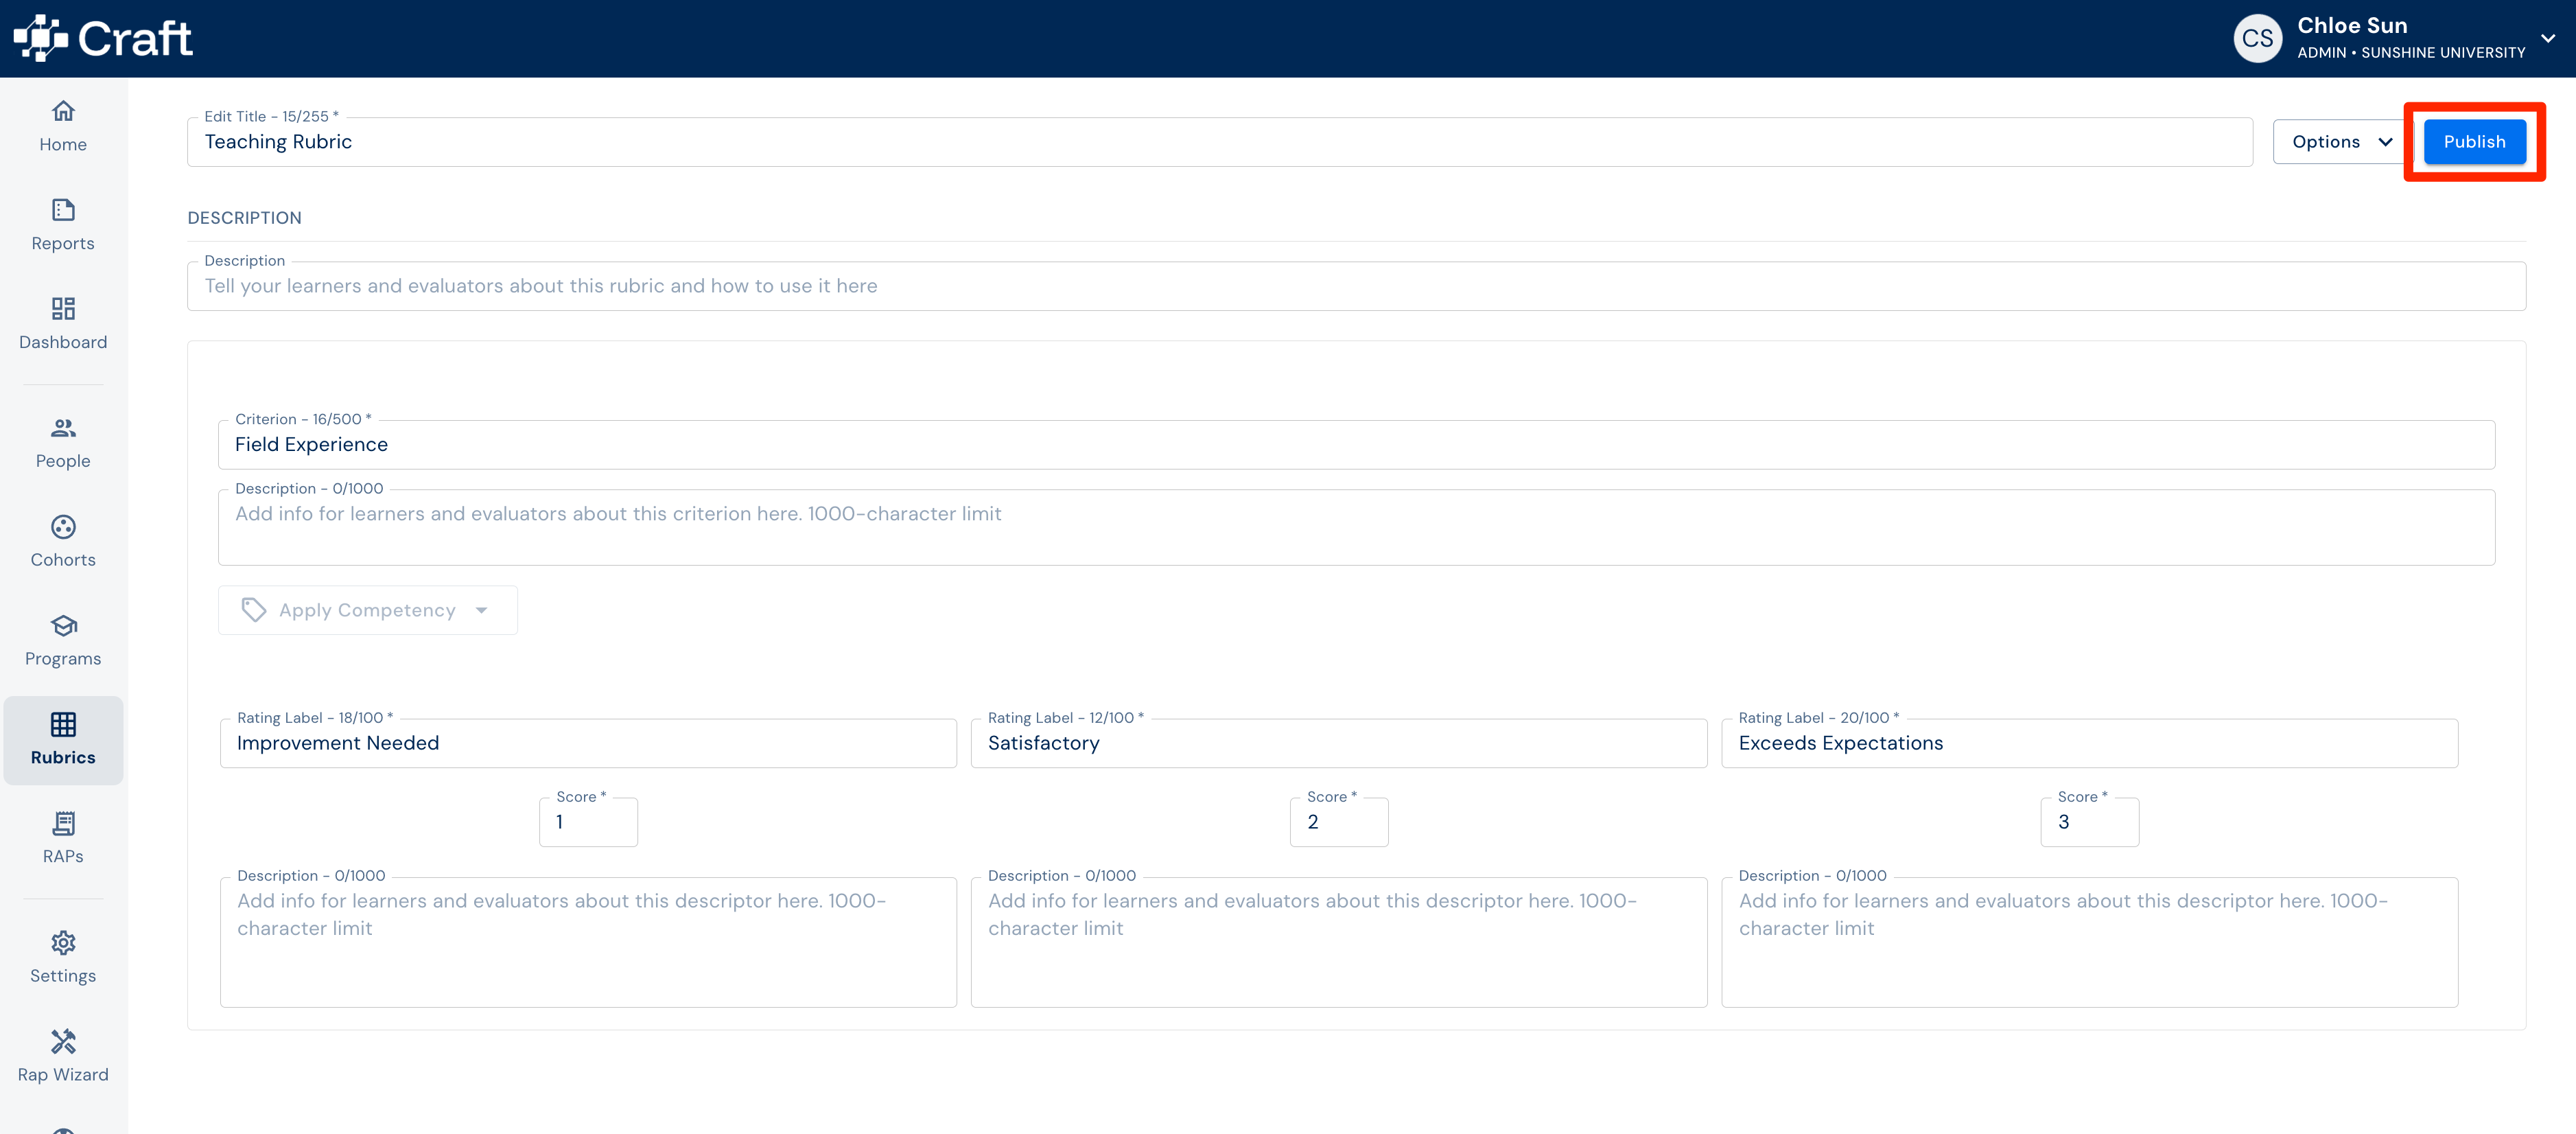Viewport: 2576px width, 1134px height.
Task: Go to the Dashboard icon
Action: pyautogui.click(x=63, y=309)
